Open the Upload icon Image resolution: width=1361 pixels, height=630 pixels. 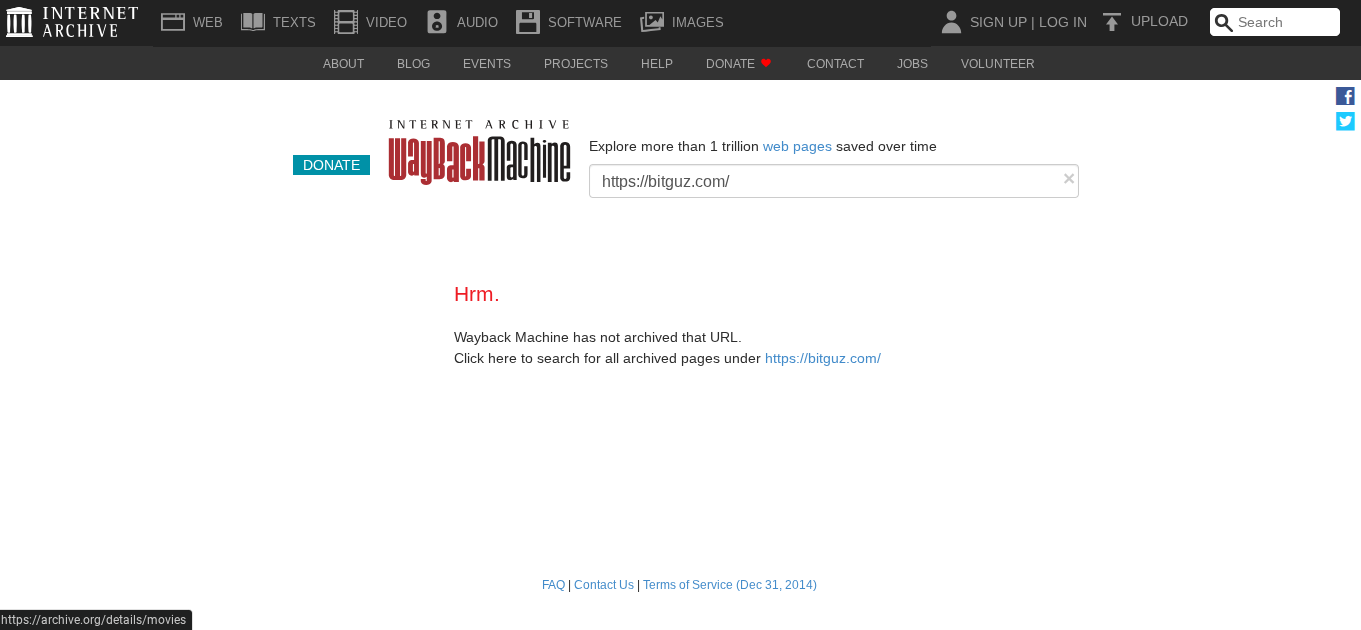tap(1112, 21)
